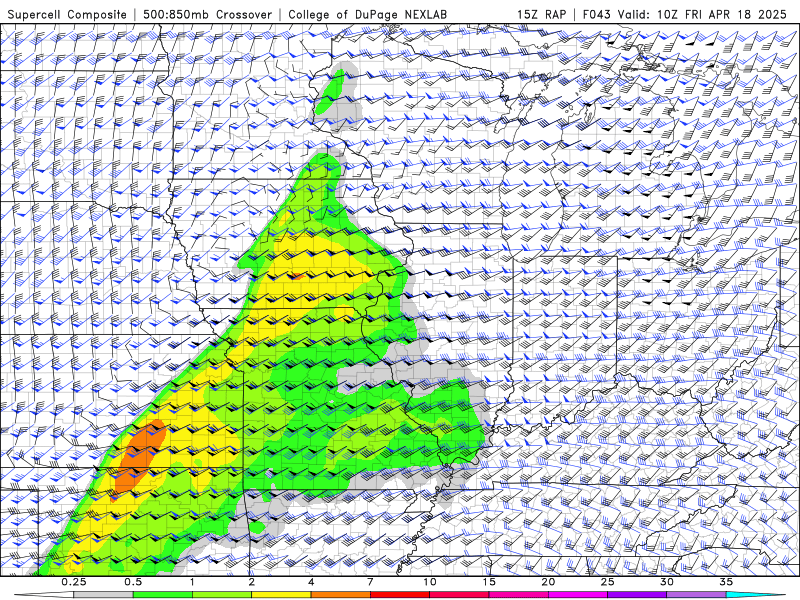The image size is (800, 600).
Task: Select the 15–20 color bar segment
Action: [x=518, y=595]
